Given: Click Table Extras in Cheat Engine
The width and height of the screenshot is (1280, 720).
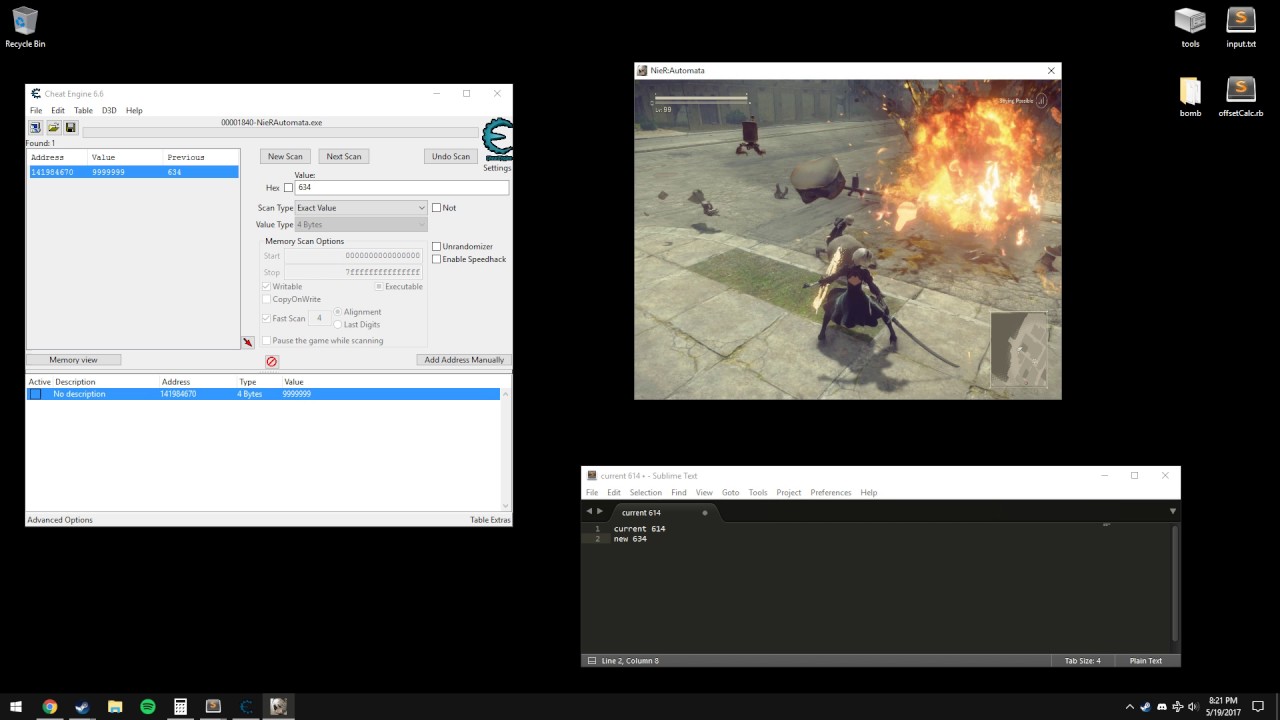Looking at the screenshot, I should pyautogui.click(x=490, y=520).
